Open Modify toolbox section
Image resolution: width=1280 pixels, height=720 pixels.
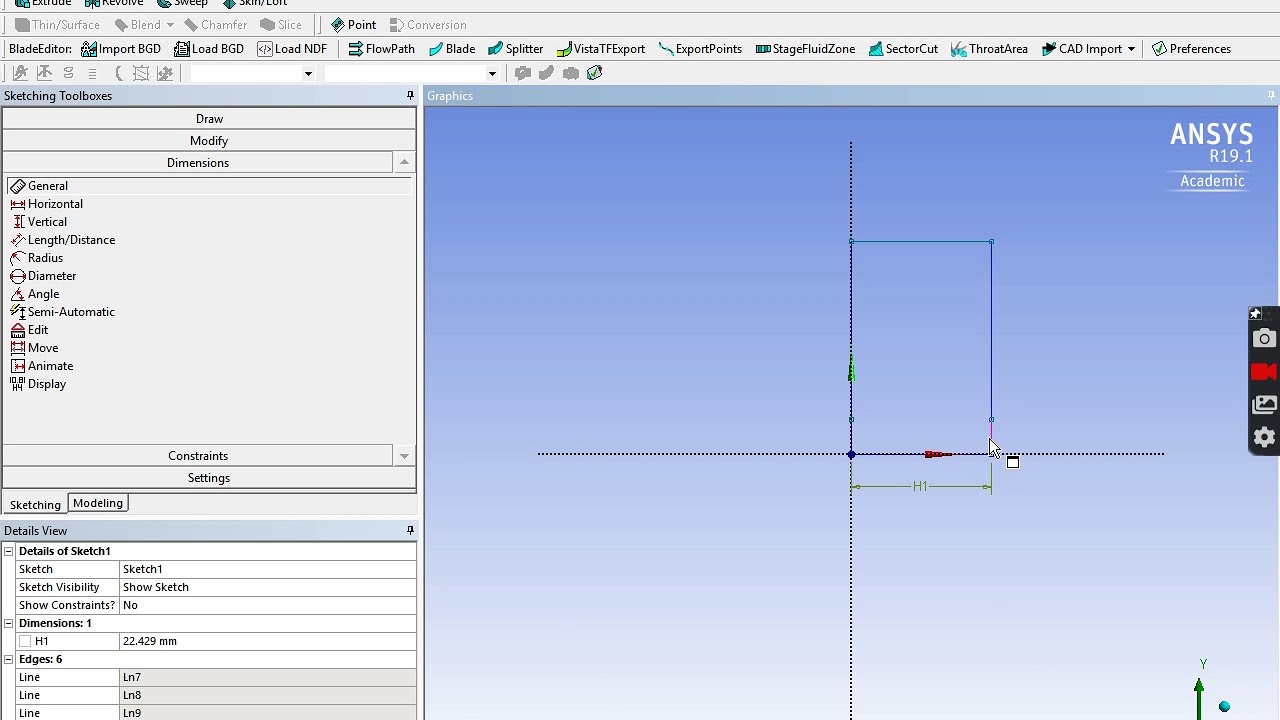coord(209,141)
